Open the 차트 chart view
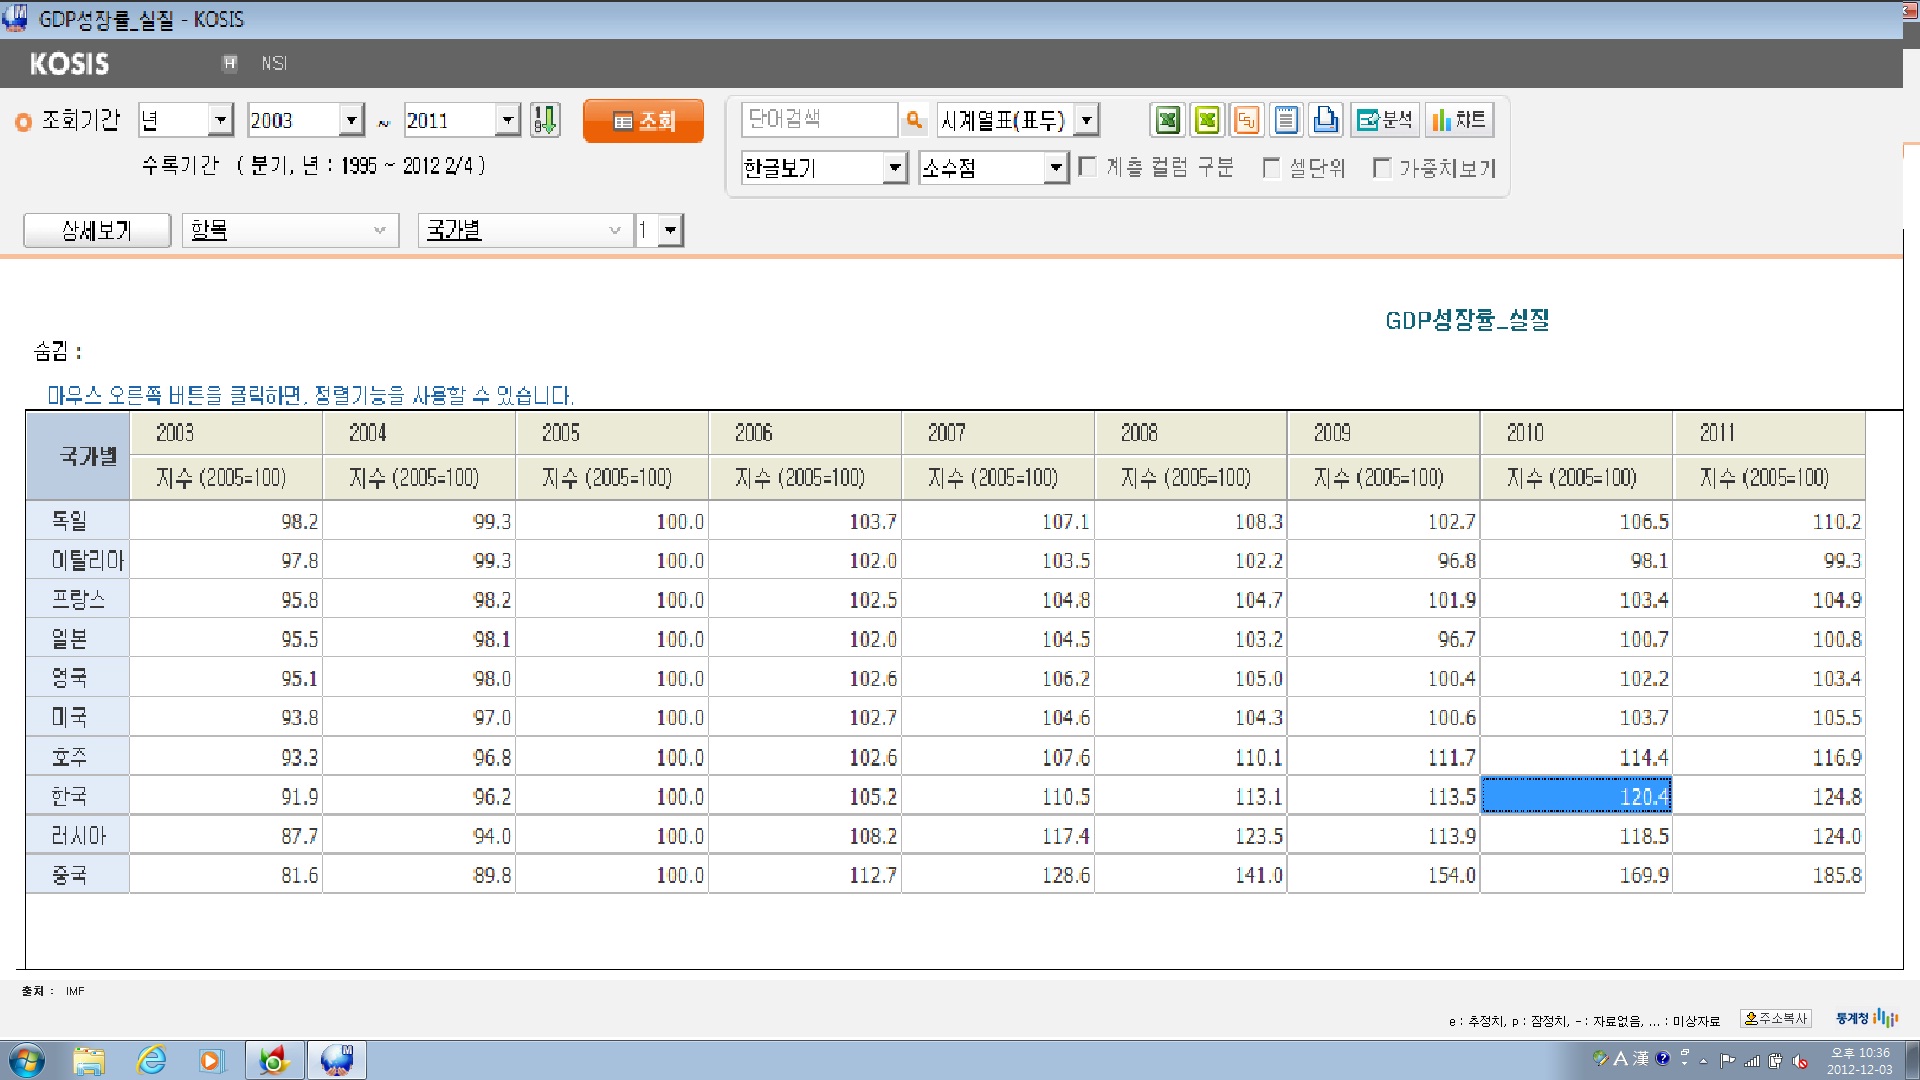1920x1080 pixels. [x=1459, y=120]
